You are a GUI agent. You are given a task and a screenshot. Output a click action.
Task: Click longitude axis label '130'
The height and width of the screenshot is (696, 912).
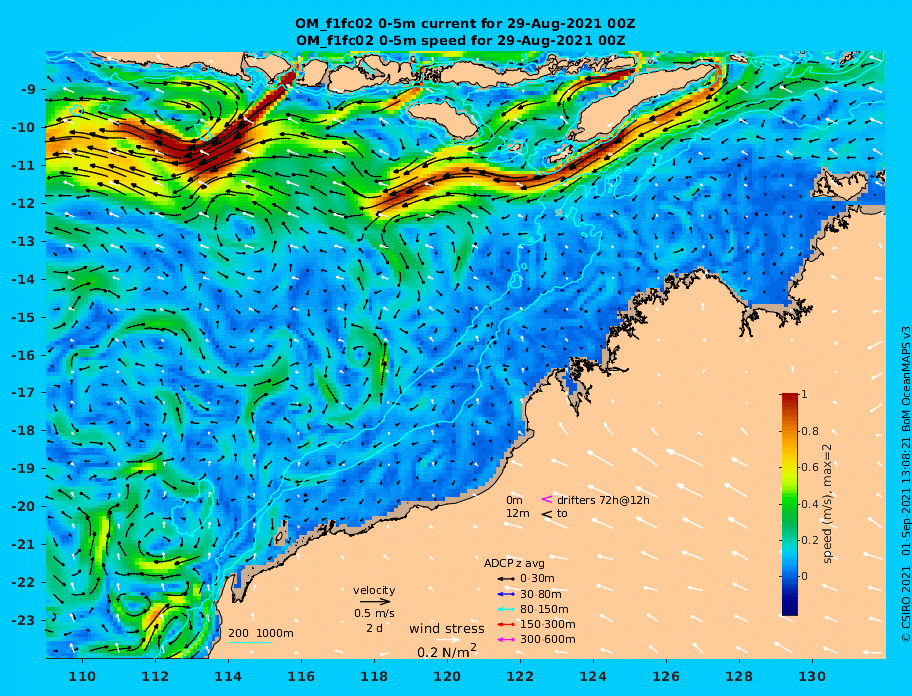pyautogui.click(x=813, y=676)
